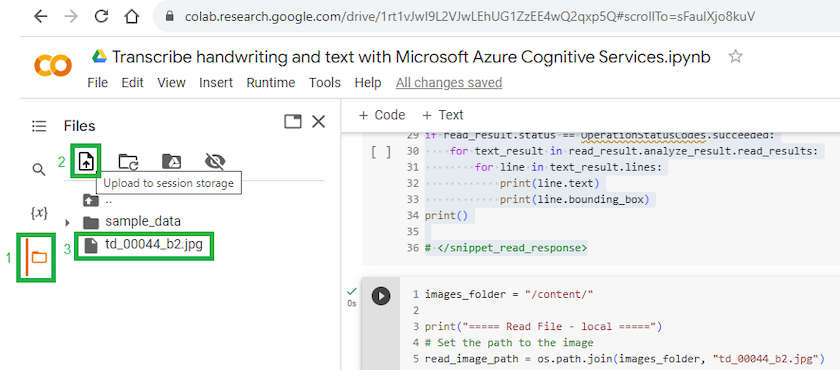840x370 pixels.
Task: Go back in browser
Action: click(x=41, y=16)
